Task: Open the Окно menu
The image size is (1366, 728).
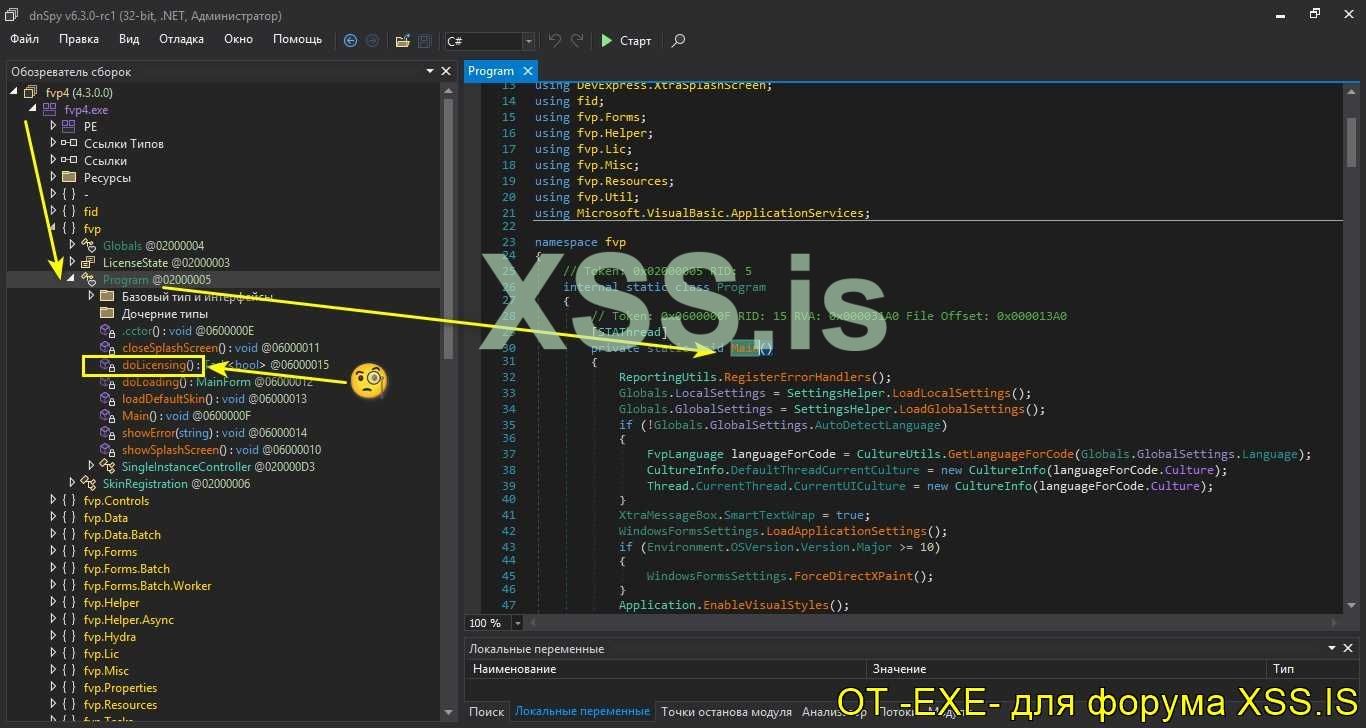Action: point(238,39)
